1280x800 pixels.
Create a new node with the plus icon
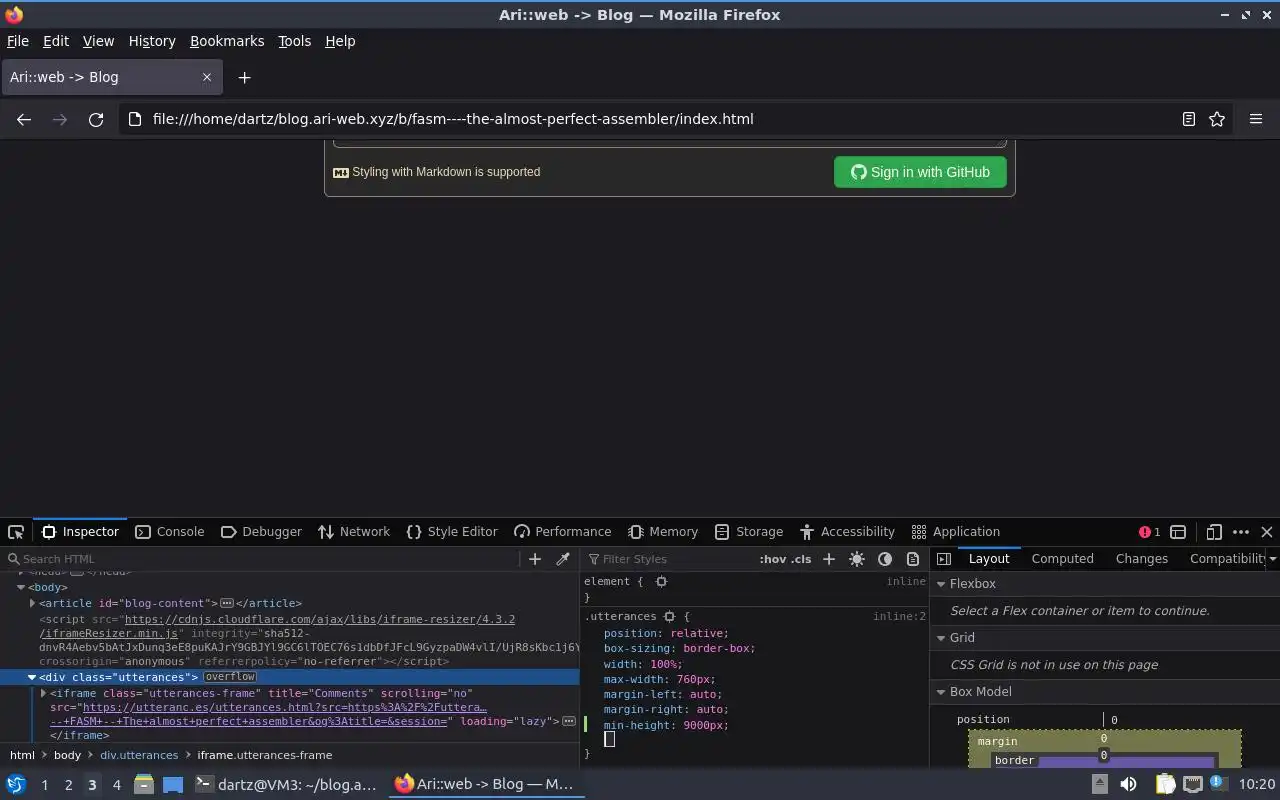(x=535, y=559)
